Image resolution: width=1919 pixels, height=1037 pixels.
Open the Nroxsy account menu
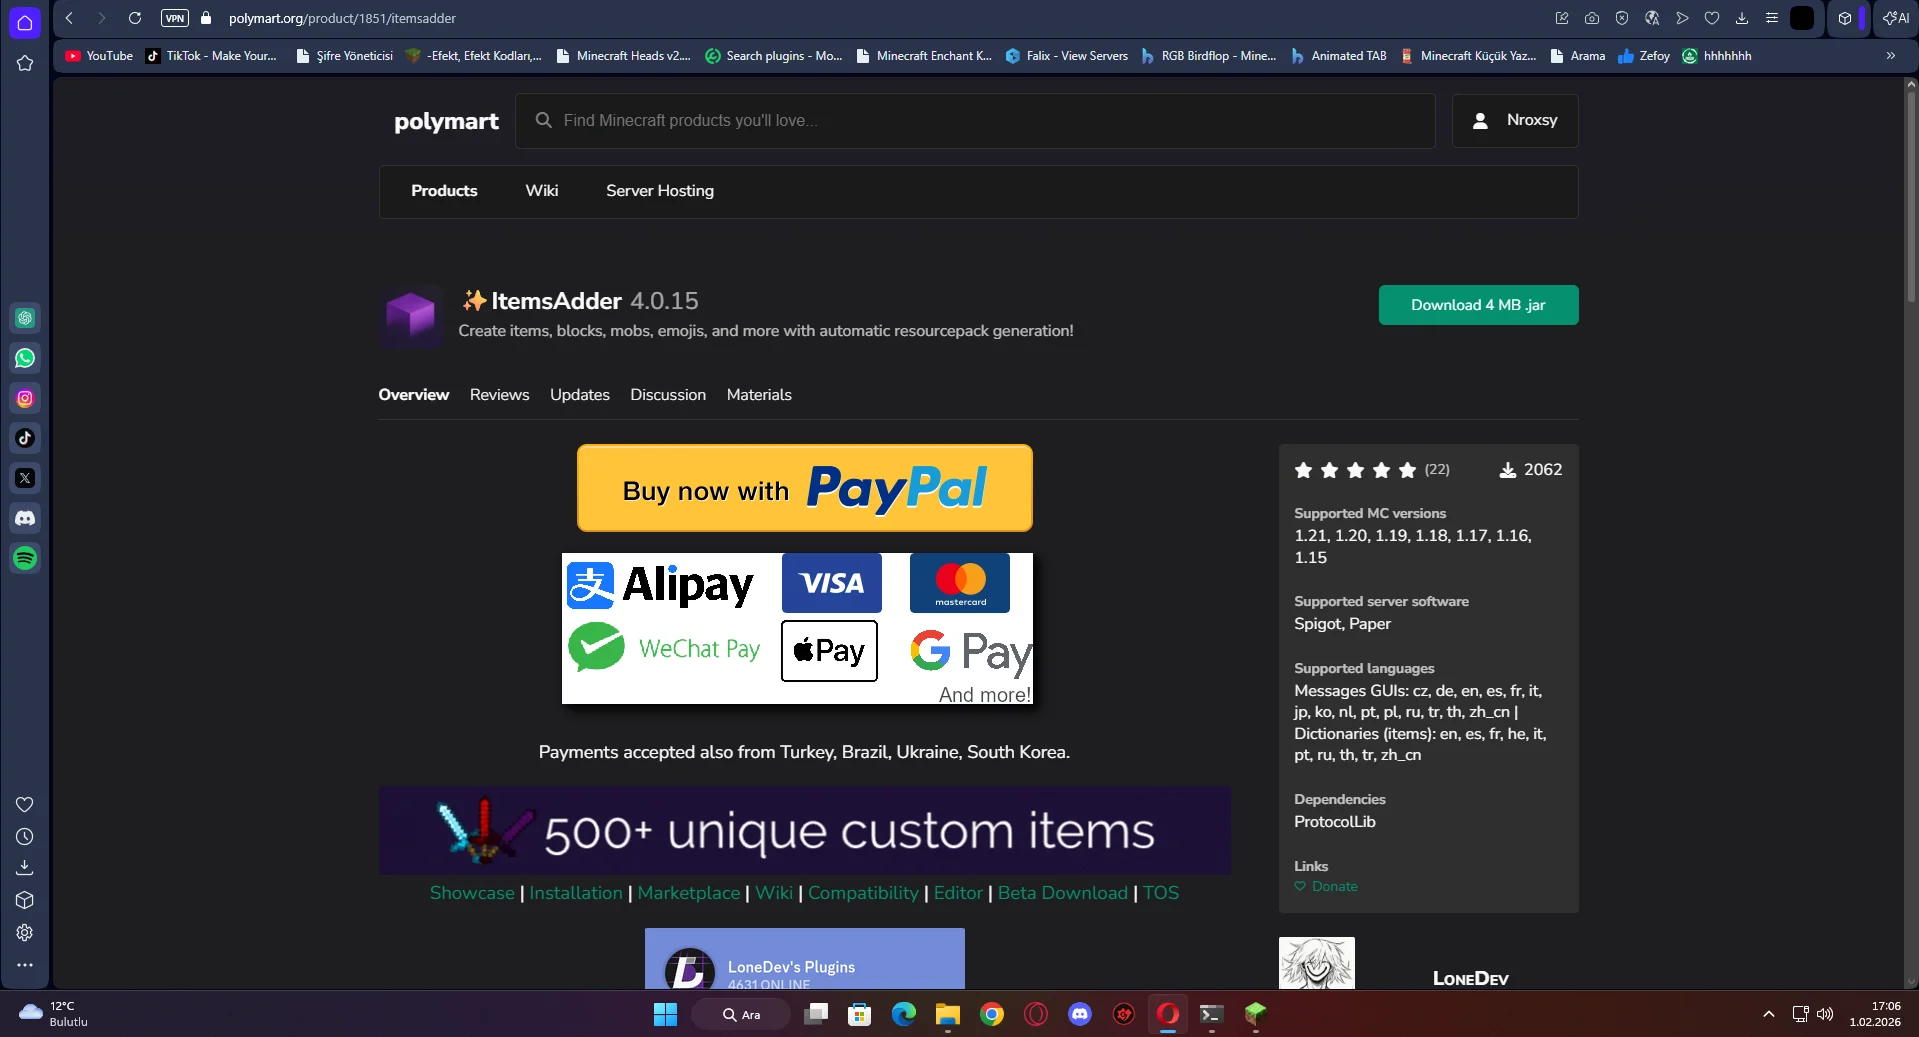[x=1515, y=121]
